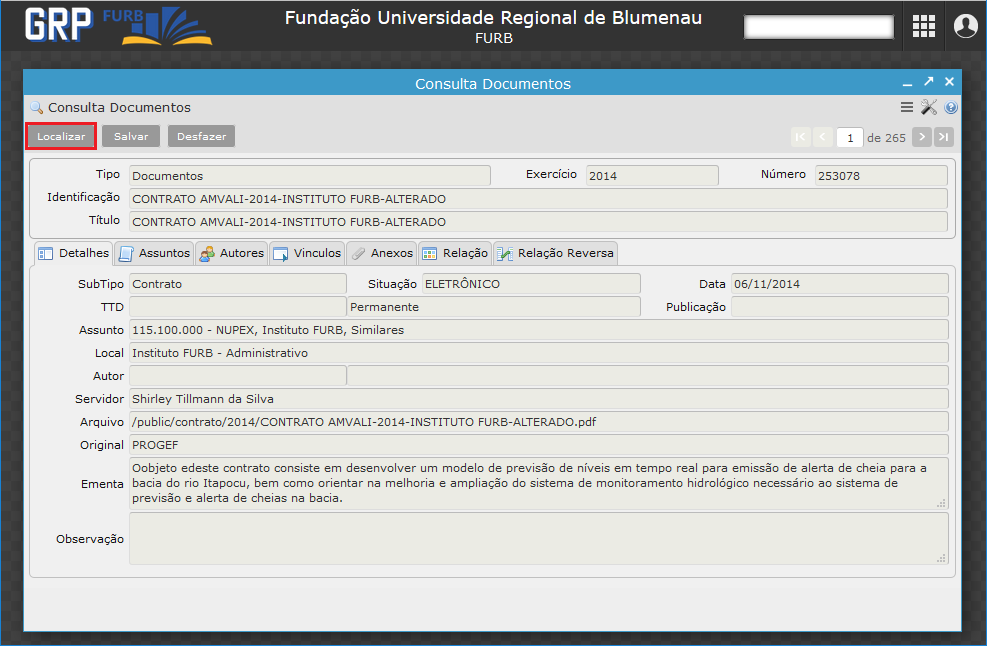Go to the next record arrow

point(922,137)
